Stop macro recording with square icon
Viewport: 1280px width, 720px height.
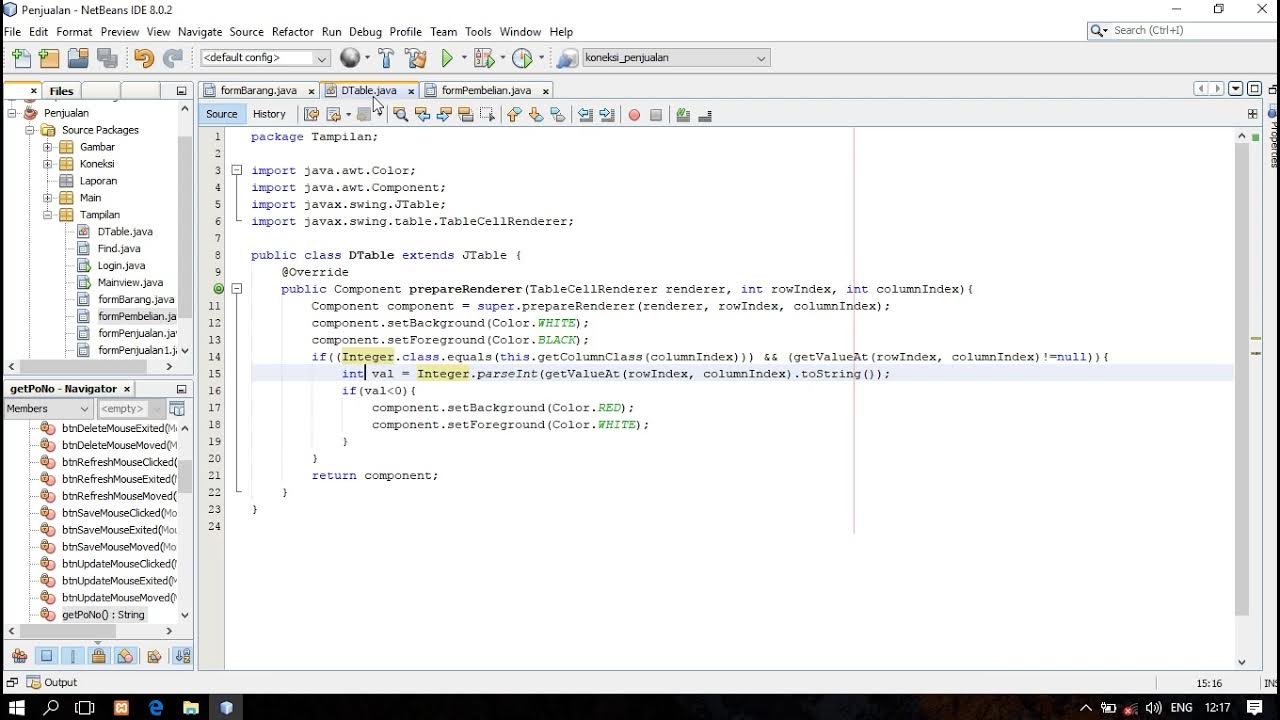tap(656, 115)
